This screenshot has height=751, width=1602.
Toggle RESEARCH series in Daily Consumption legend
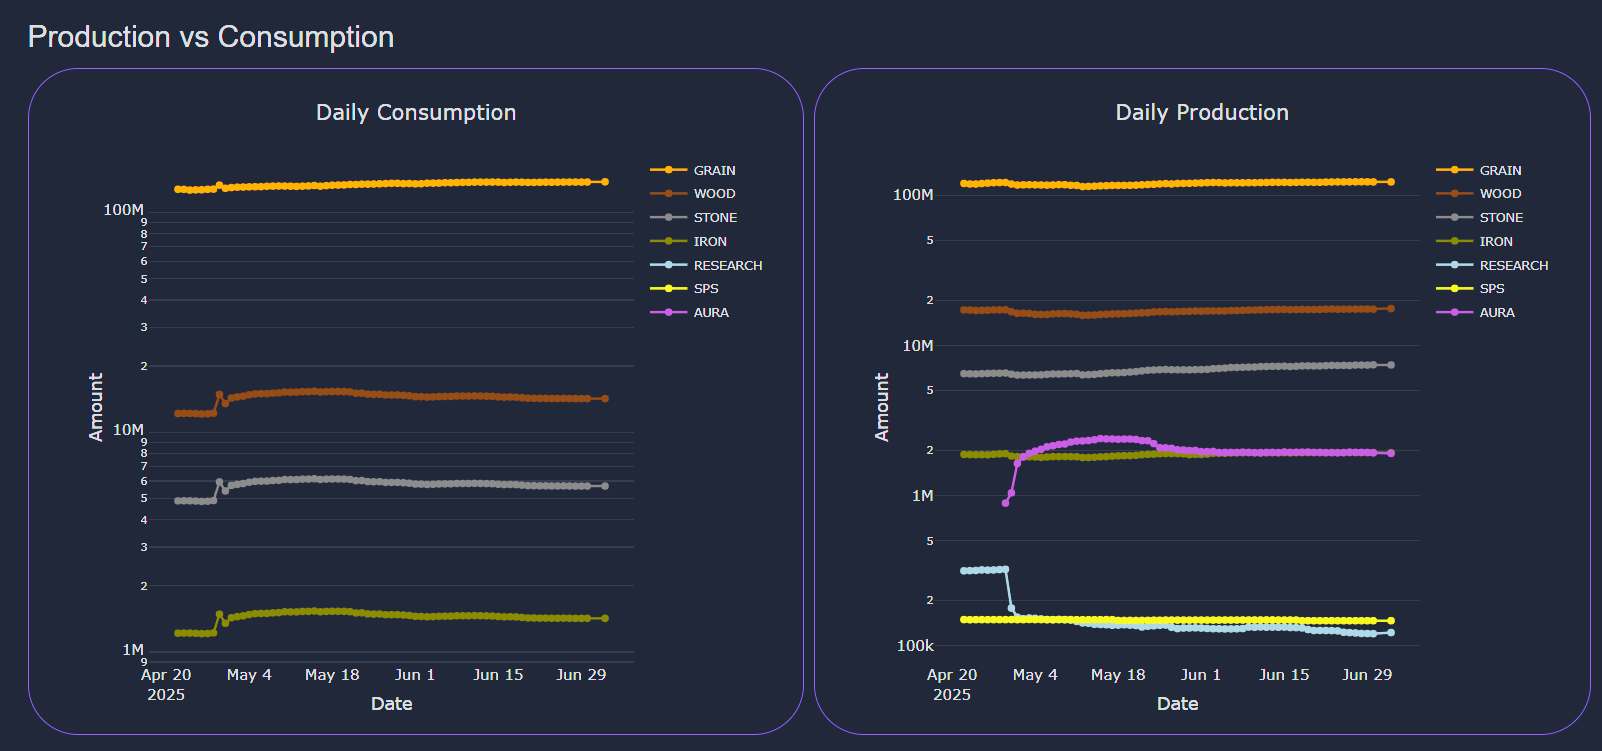(706, 265)
